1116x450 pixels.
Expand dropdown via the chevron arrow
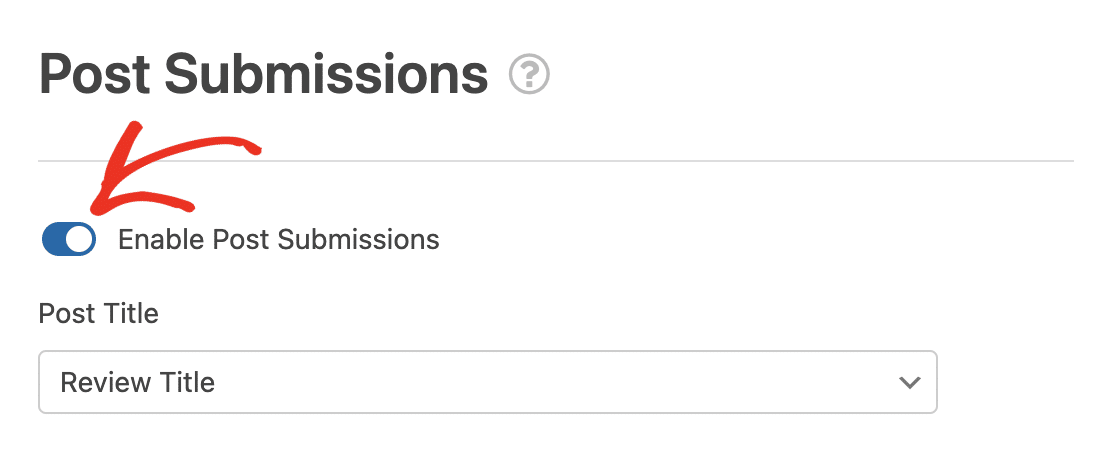click(910, 382)
